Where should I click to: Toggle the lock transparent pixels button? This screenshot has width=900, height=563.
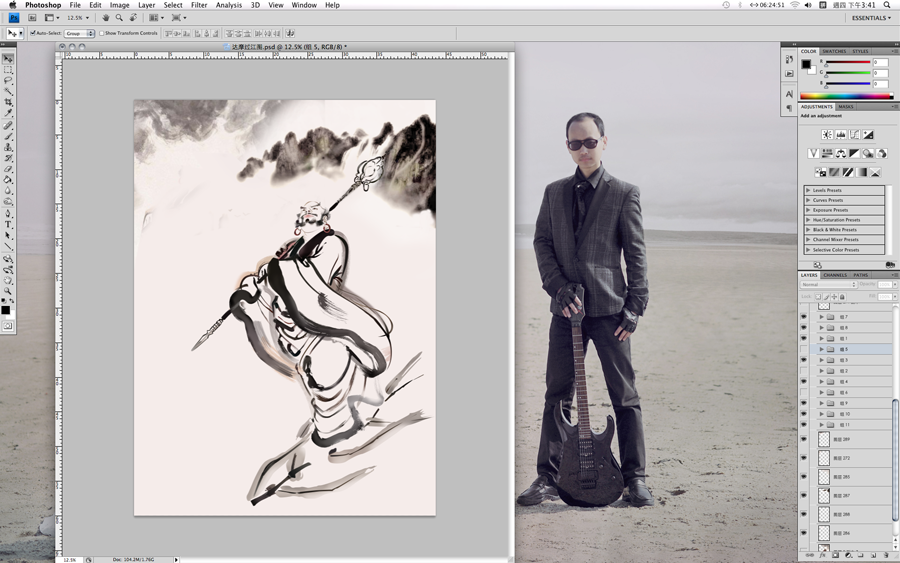click(x=818, y=297)
